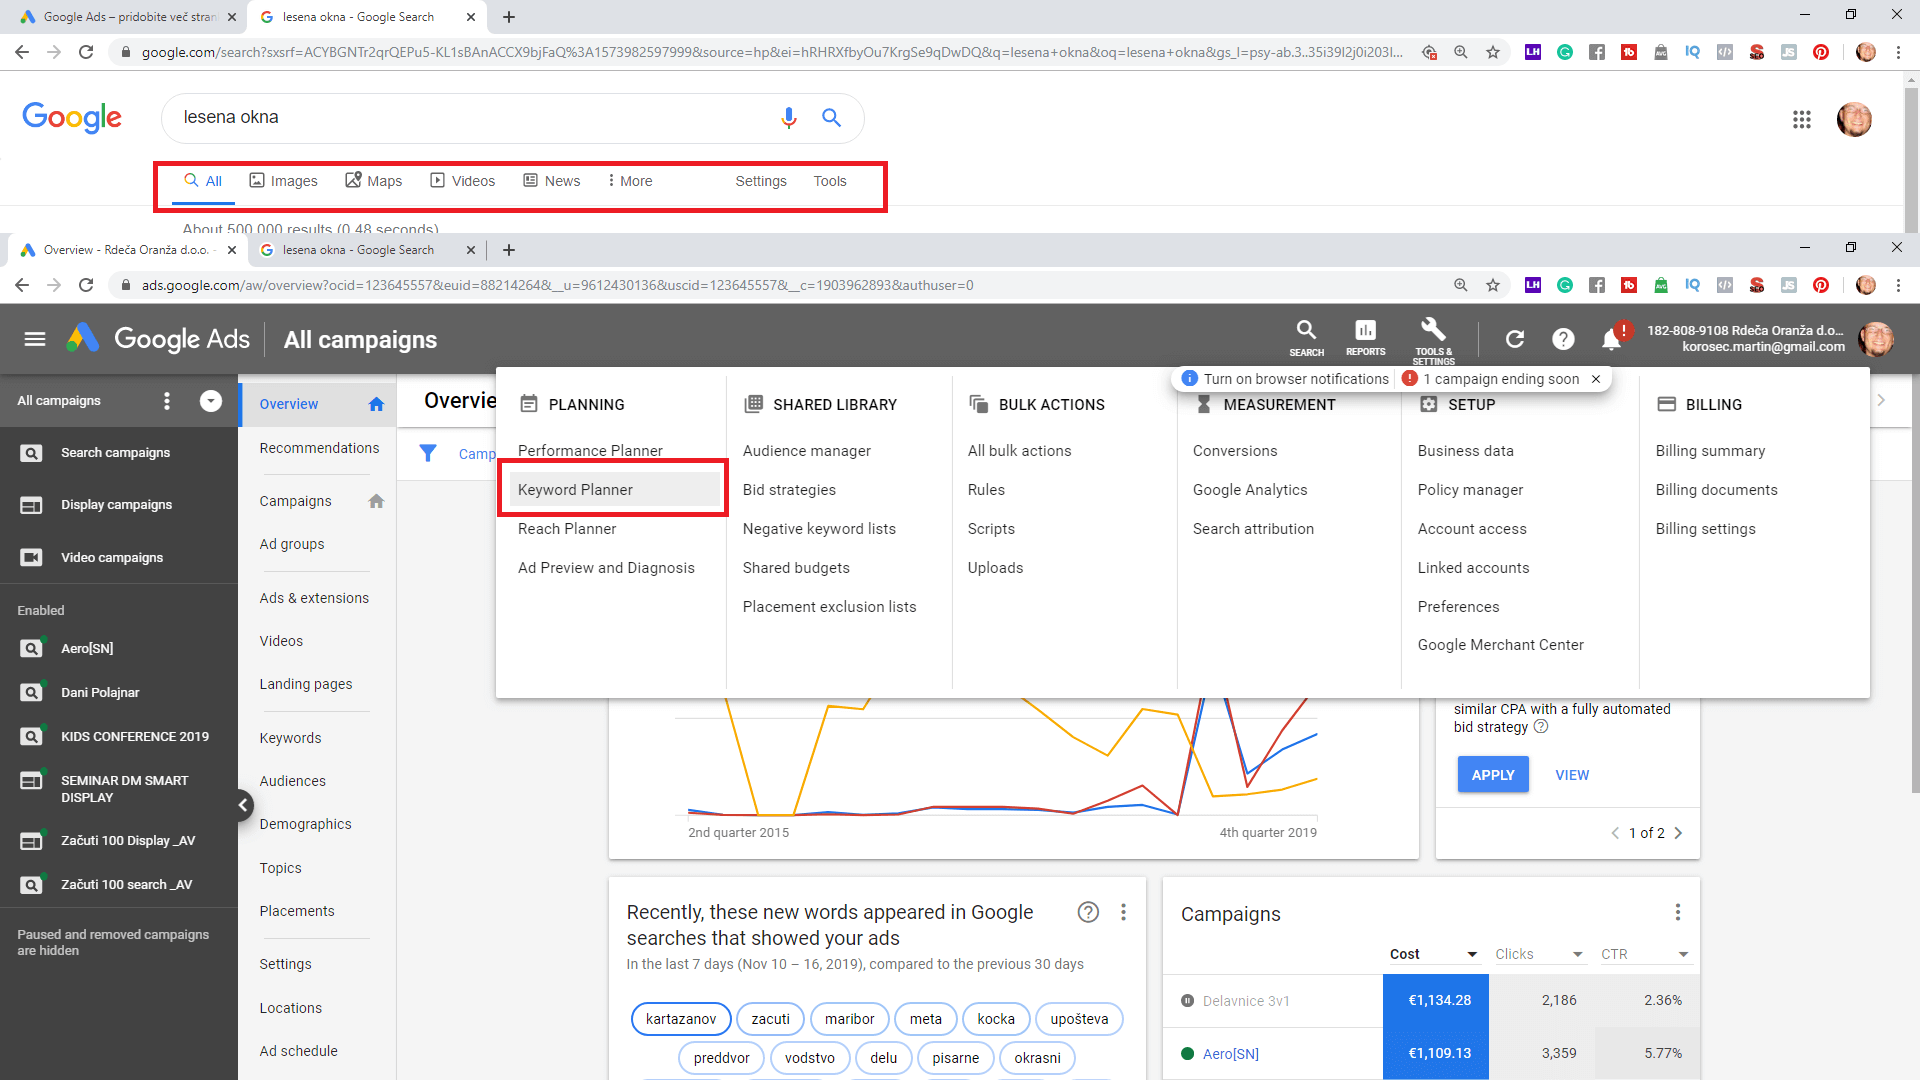Click the microphone voice search icon
Screen dimensions: 1920x1080
[x=789, y=118]
